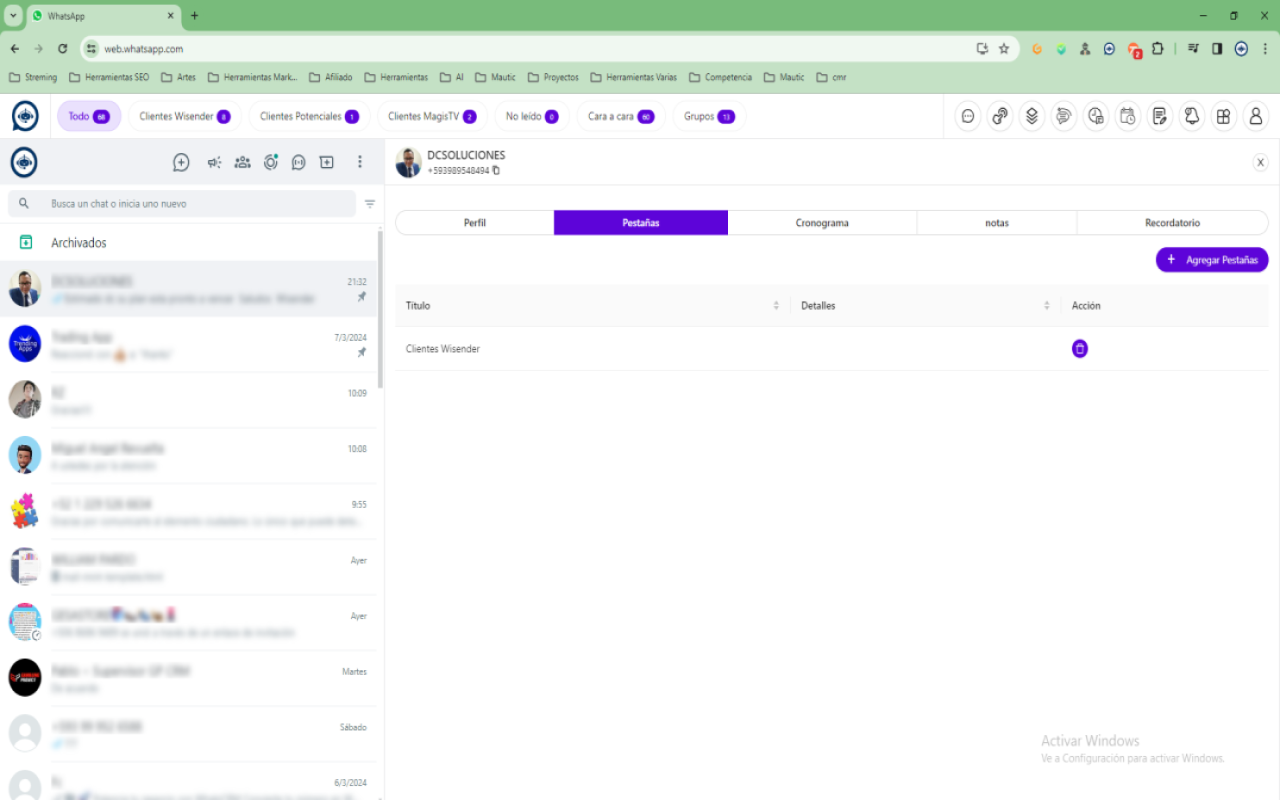View status updates via the status ring icon
The image size is (1280, 800).
pyautogui.click(x=270, y=162)
